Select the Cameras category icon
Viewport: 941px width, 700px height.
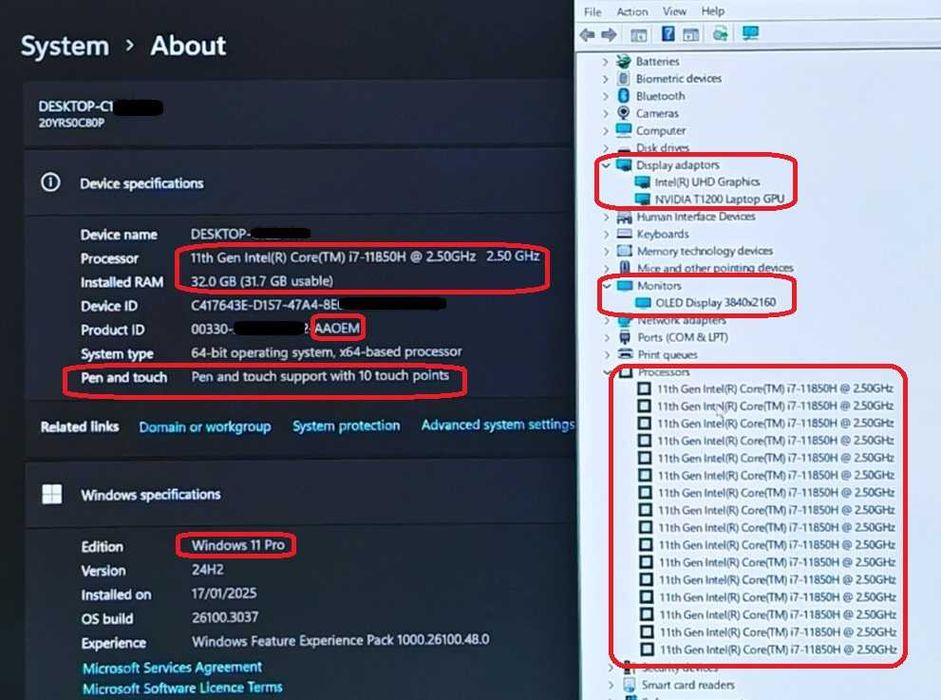click(624, 113)
